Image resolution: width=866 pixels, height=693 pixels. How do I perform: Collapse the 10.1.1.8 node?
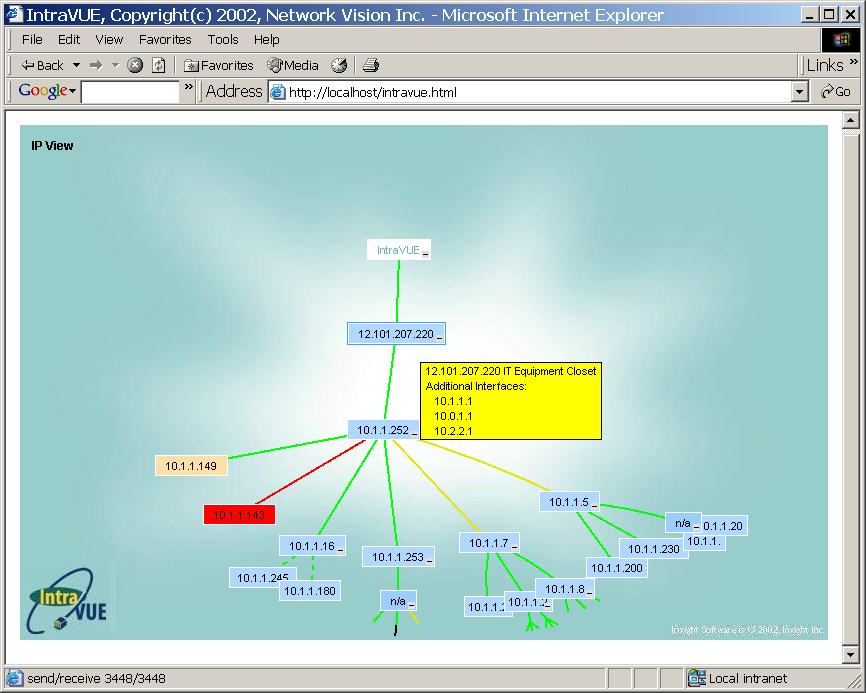pos(589,592)
